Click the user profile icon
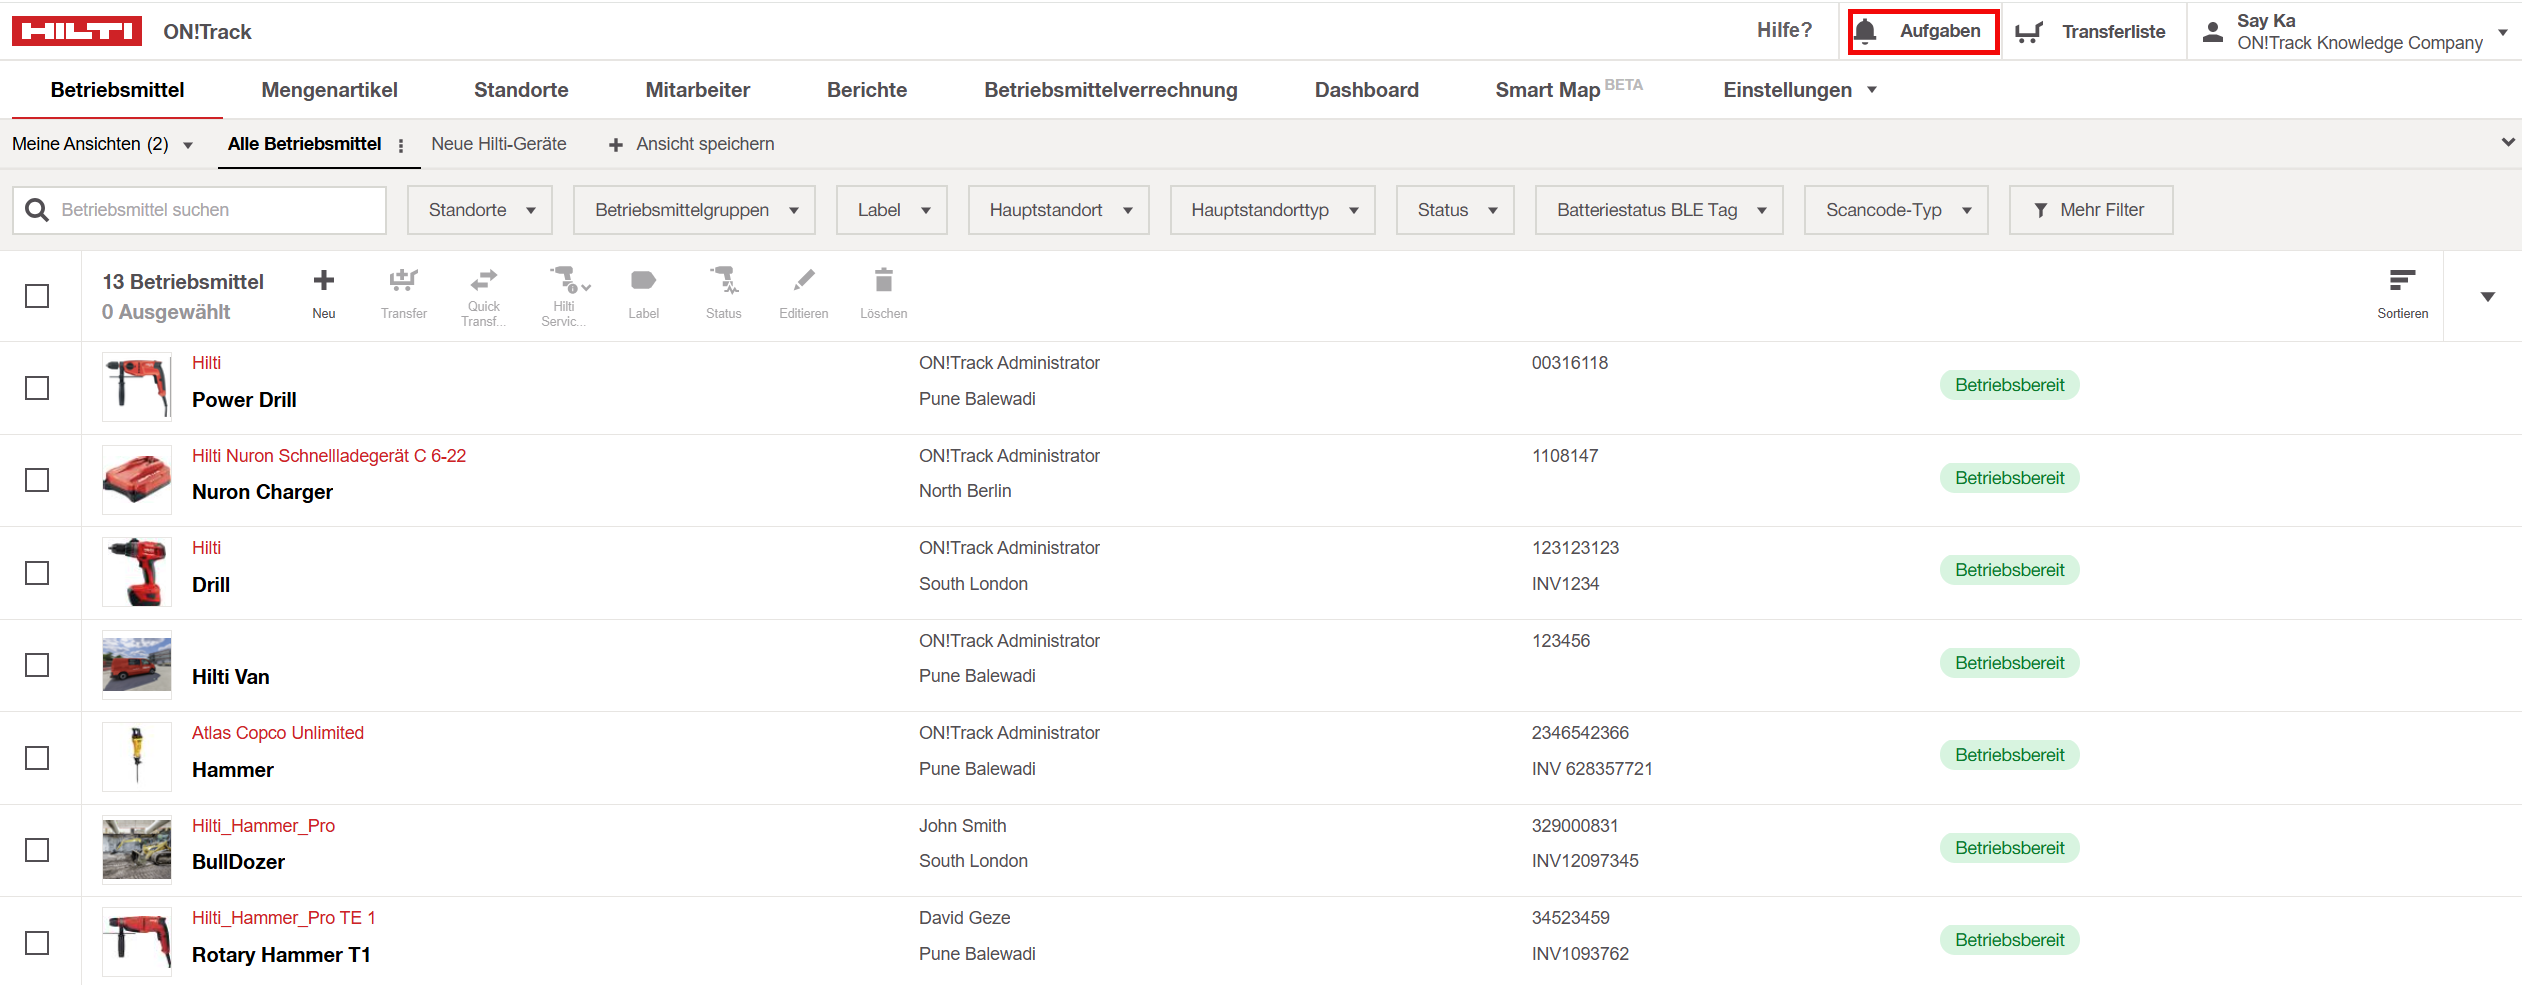 tap(2213, 32)
